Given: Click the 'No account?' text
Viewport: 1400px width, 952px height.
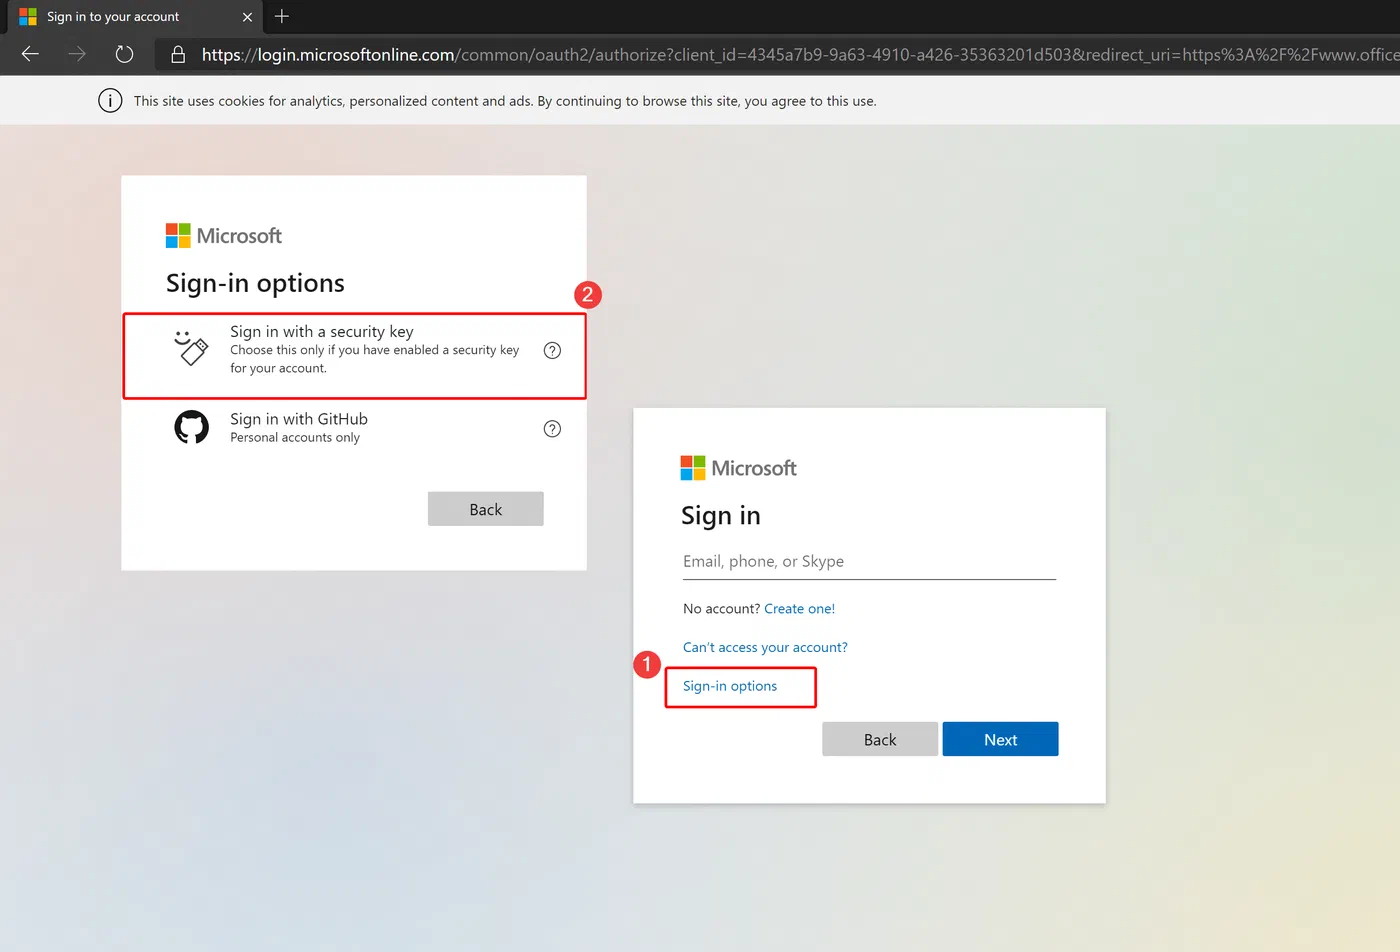Looking at the screenshot, I should [721, 609].
